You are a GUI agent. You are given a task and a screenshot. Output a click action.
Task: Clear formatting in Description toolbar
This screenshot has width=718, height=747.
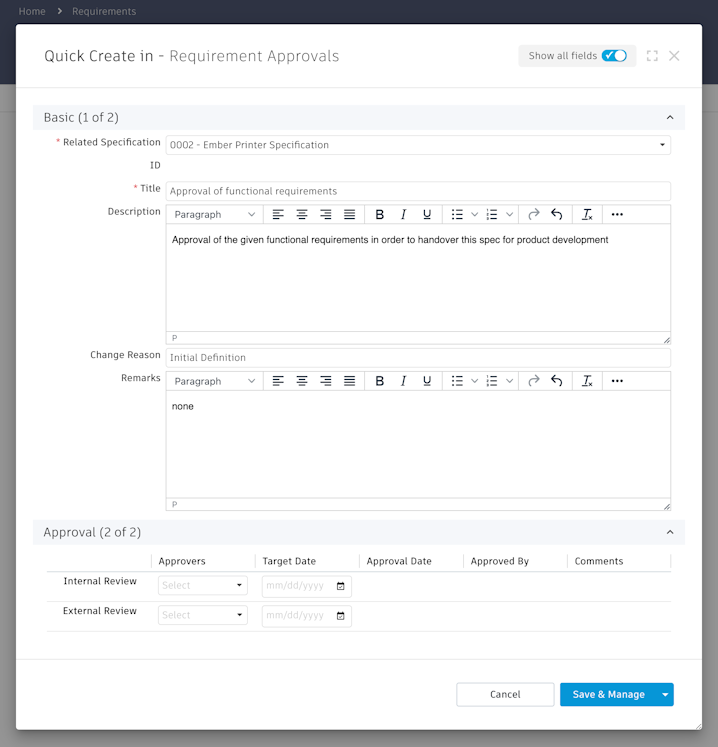pyautogui.click(x=587, y=215)
